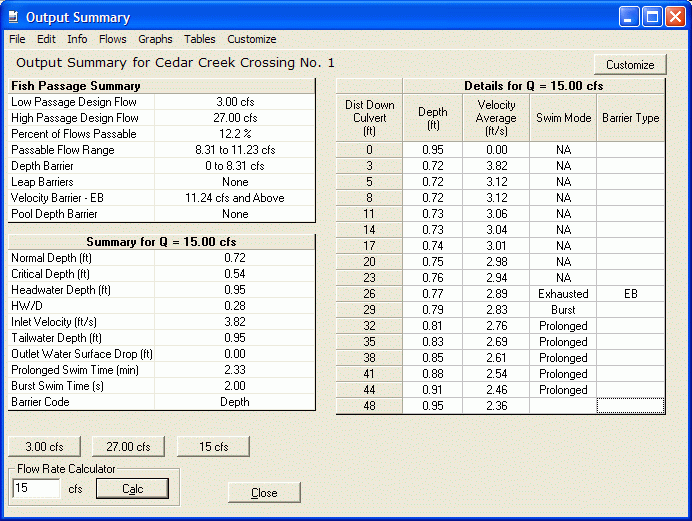Click the depth value 0.77 in distance 26 row
Image resolution: width=692 pixels, height=521 pixels.
coord(432,294)
